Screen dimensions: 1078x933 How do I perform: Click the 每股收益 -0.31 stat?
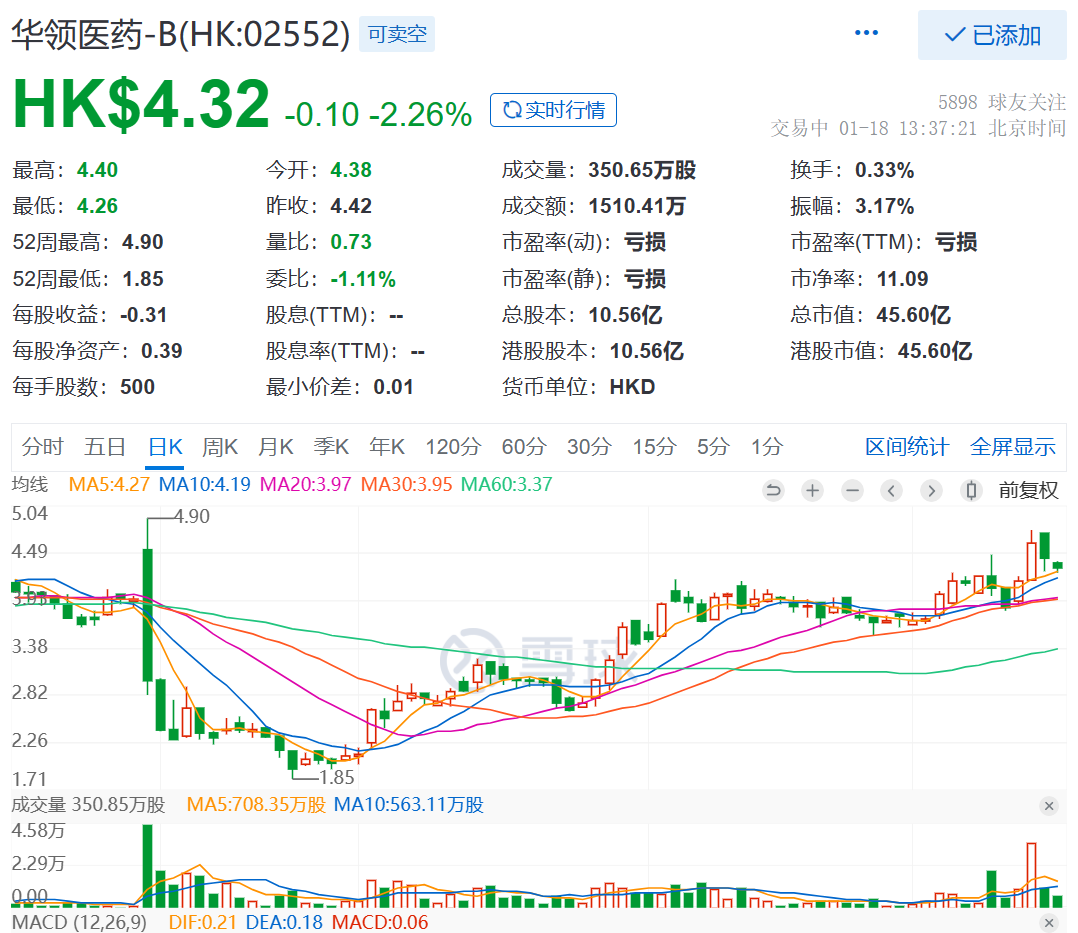pyautogui.click(x=90, y=315)
